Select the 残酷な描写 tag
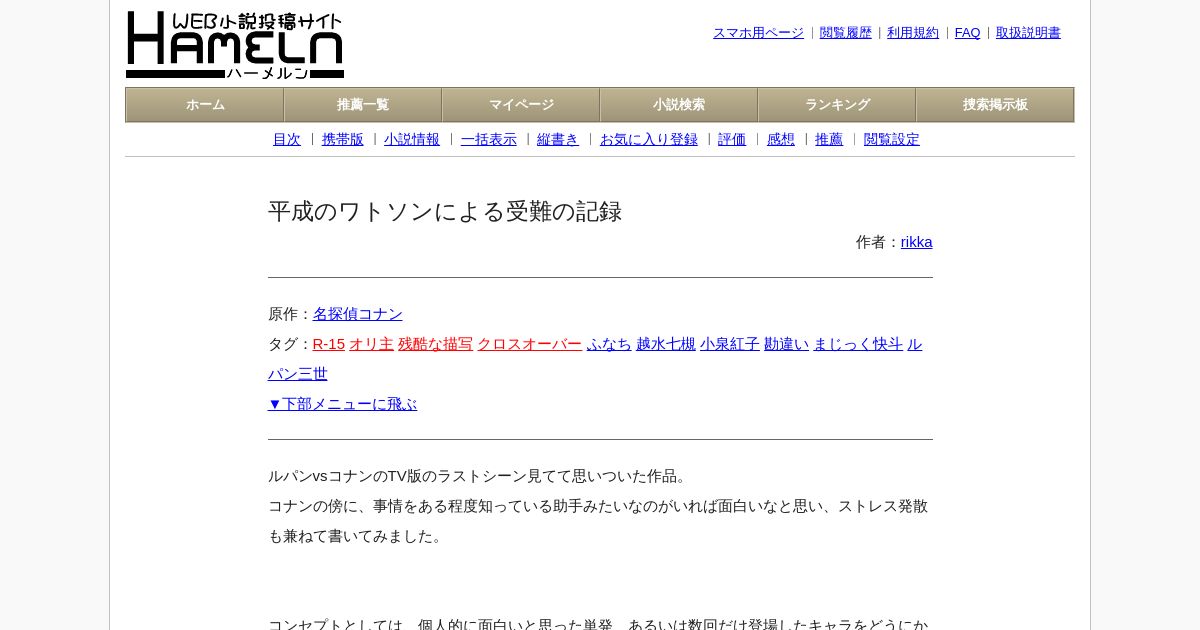The height and width of the screenshot is (630, 1200). pos(436,344)
